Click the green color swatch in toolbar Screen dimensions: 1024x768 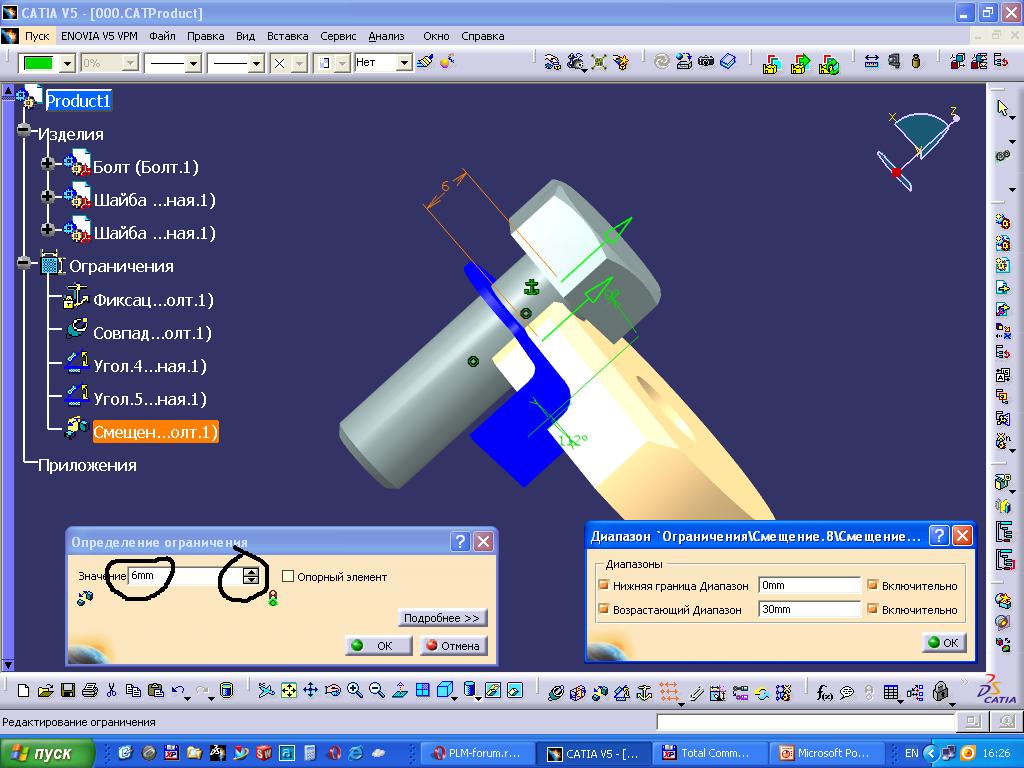click(38, 63)
